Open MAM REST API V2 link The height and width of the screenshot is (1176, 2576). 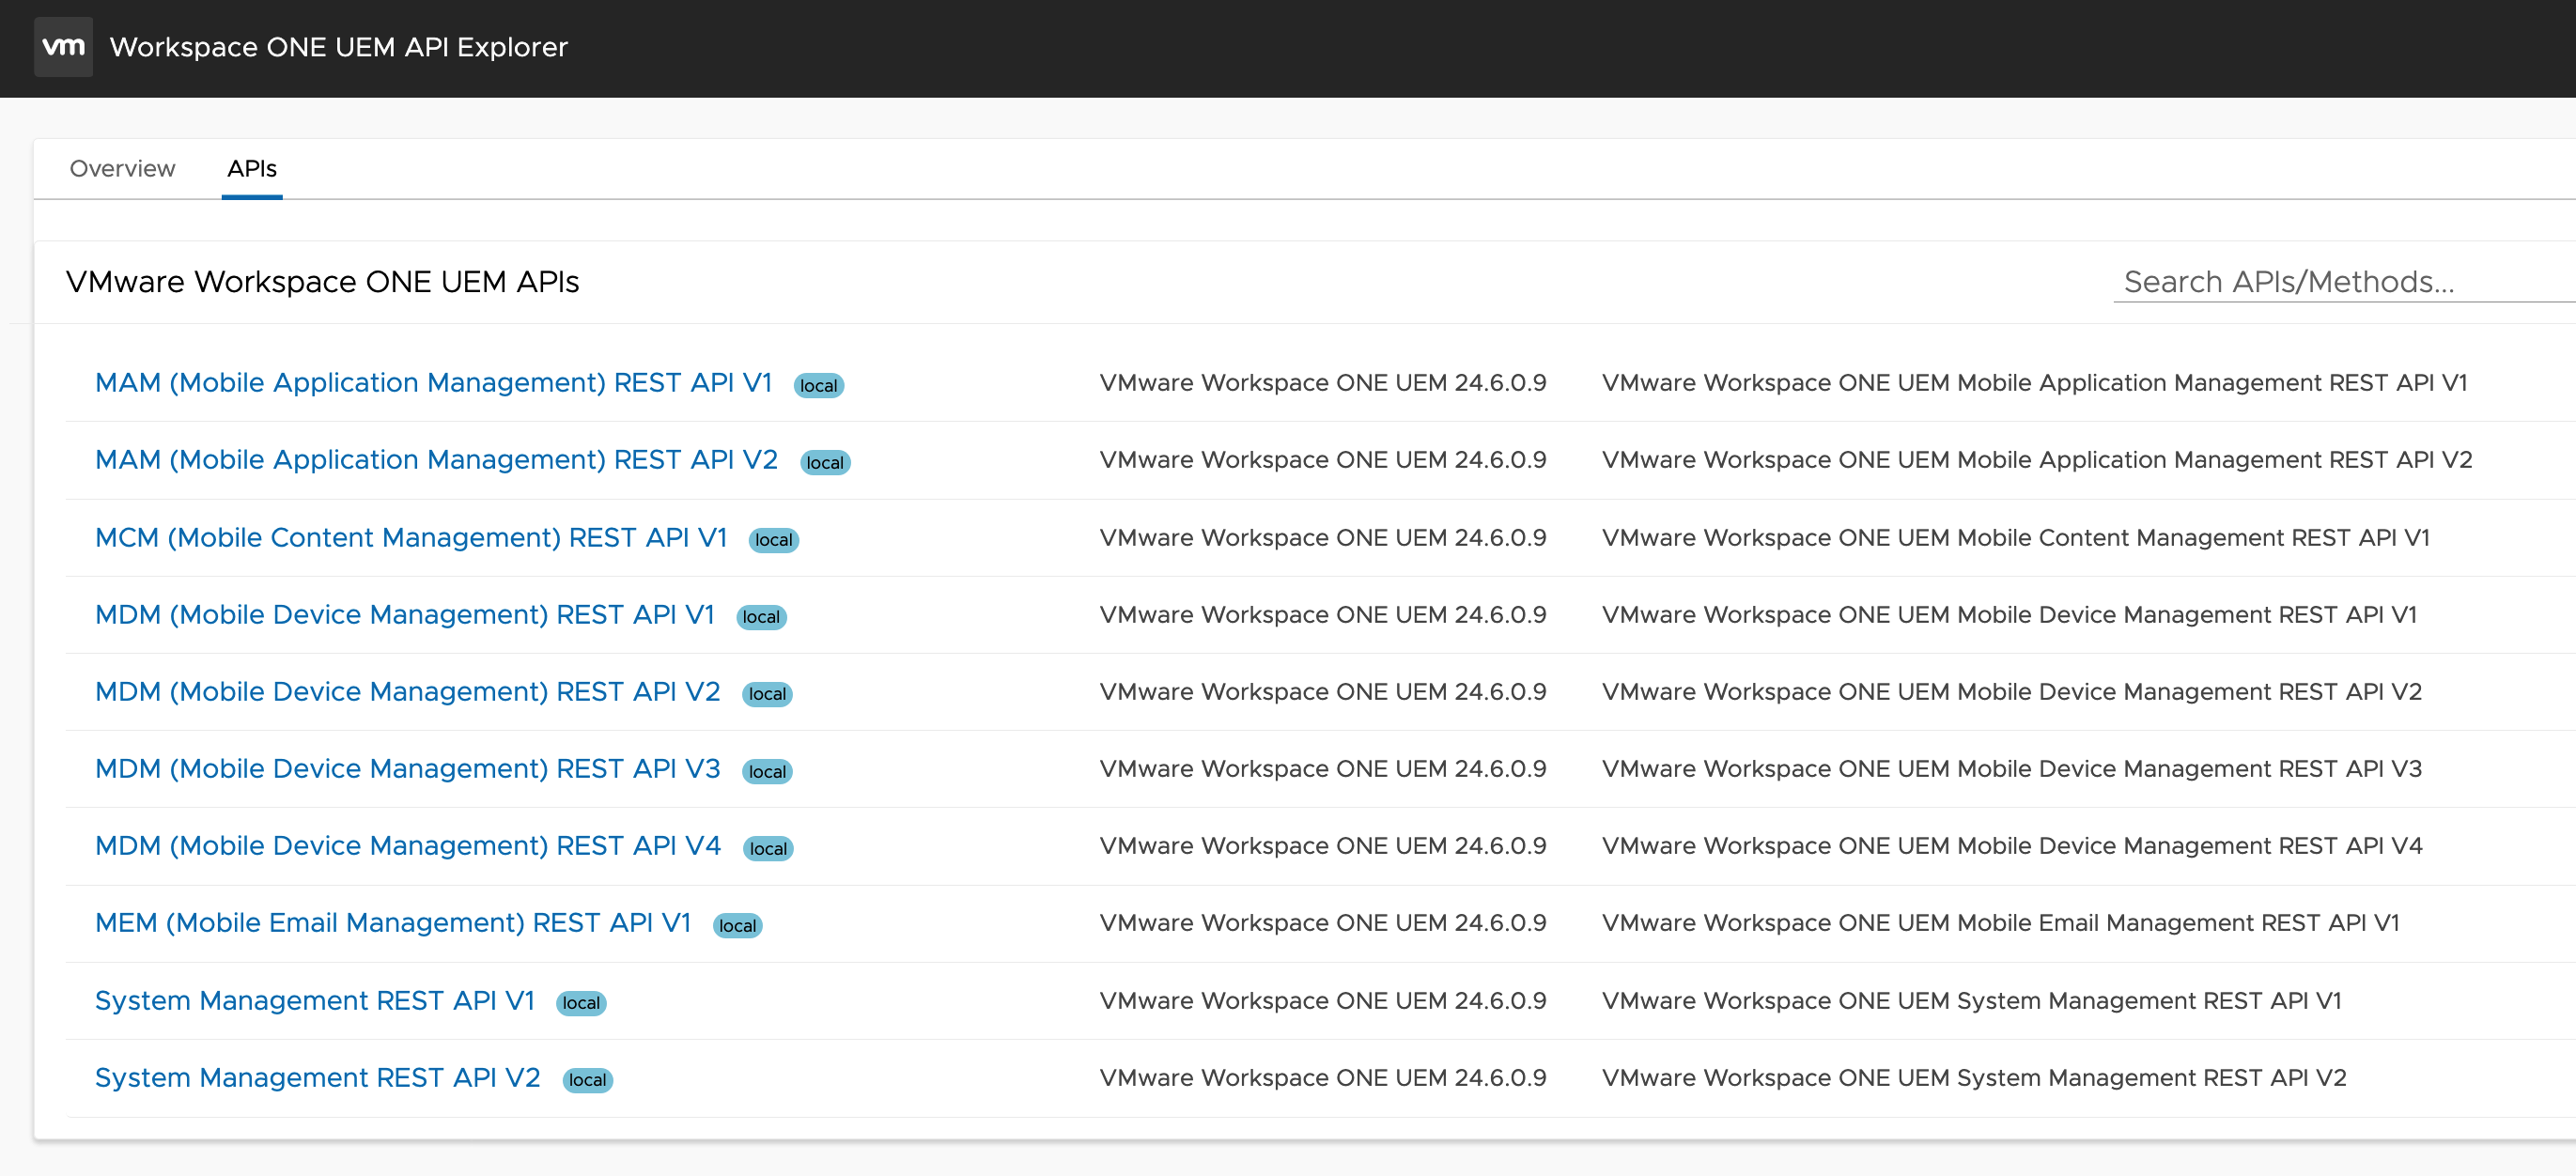(x=436, y=460)
